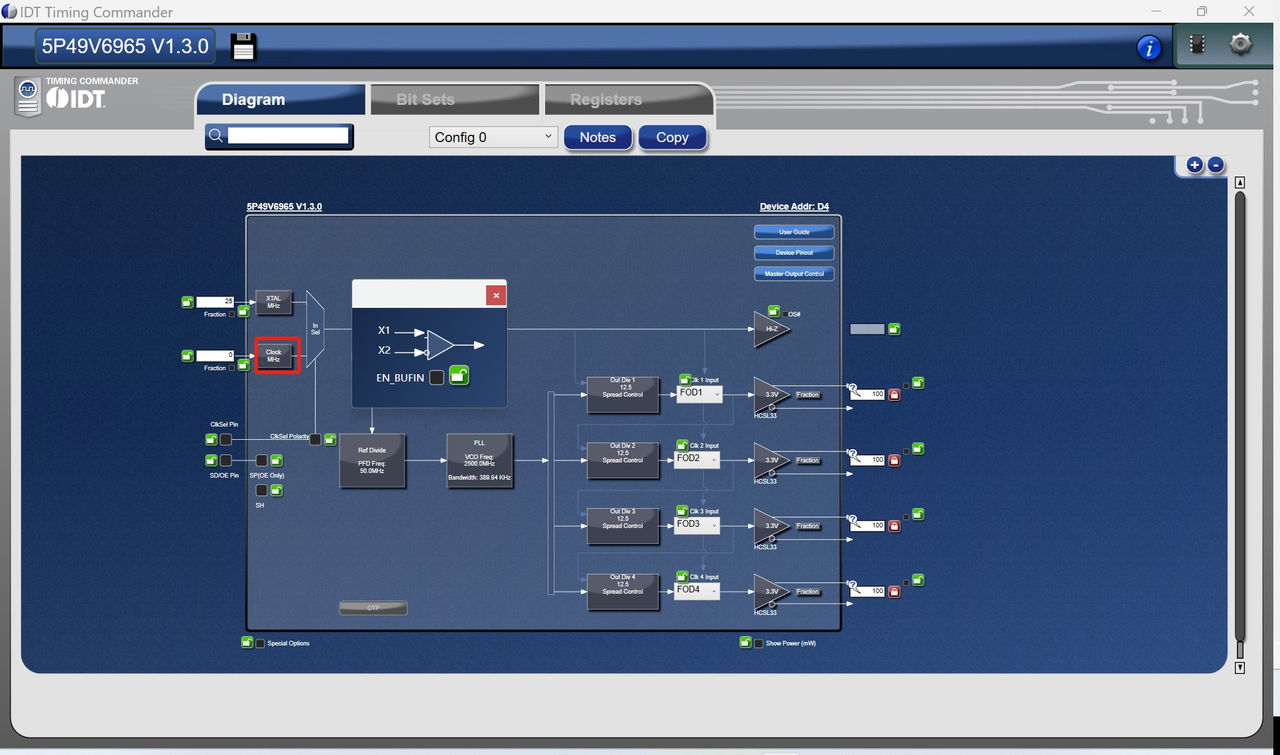Open the FOD2 Clk 2 Input dropdown
The width and height of the screenshot is (1280, 755).
tap(697, 459)
